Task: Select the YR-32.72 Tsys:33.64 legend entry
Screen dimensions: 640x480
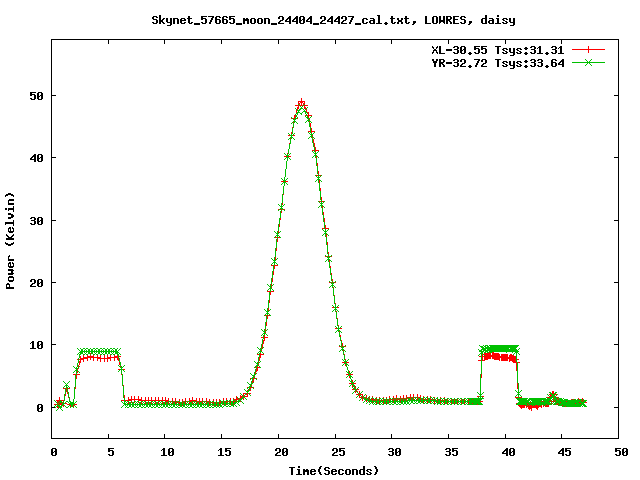Action: (x=498, y=63)
